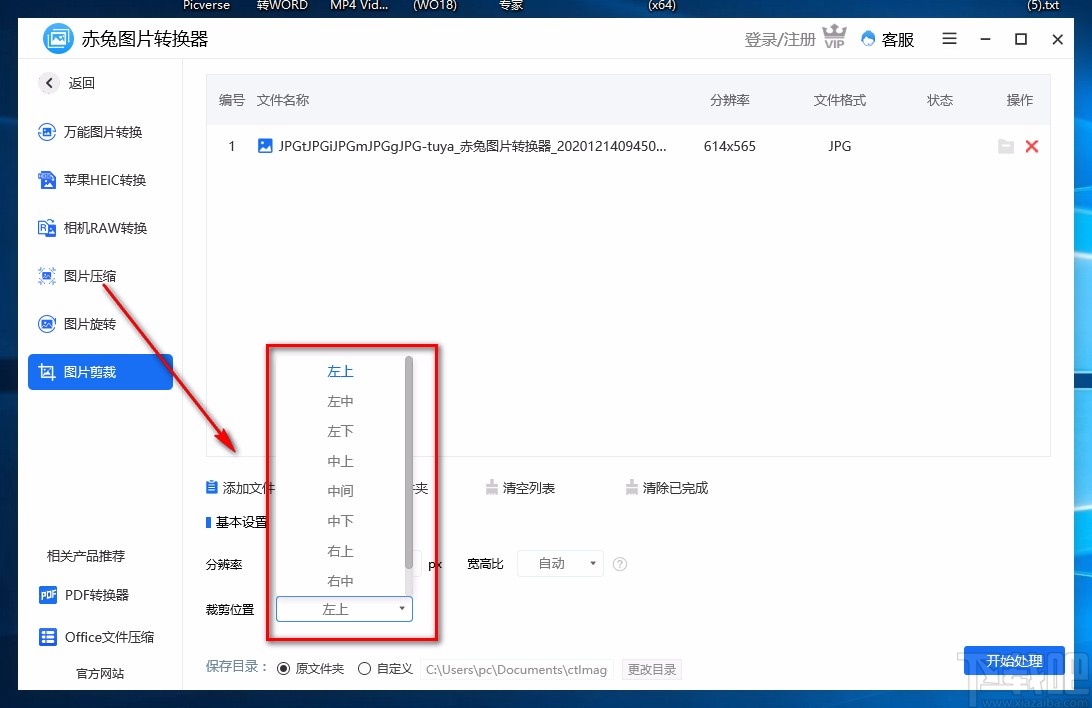Open the PDF转换器 from related products

tap(95, 596)
